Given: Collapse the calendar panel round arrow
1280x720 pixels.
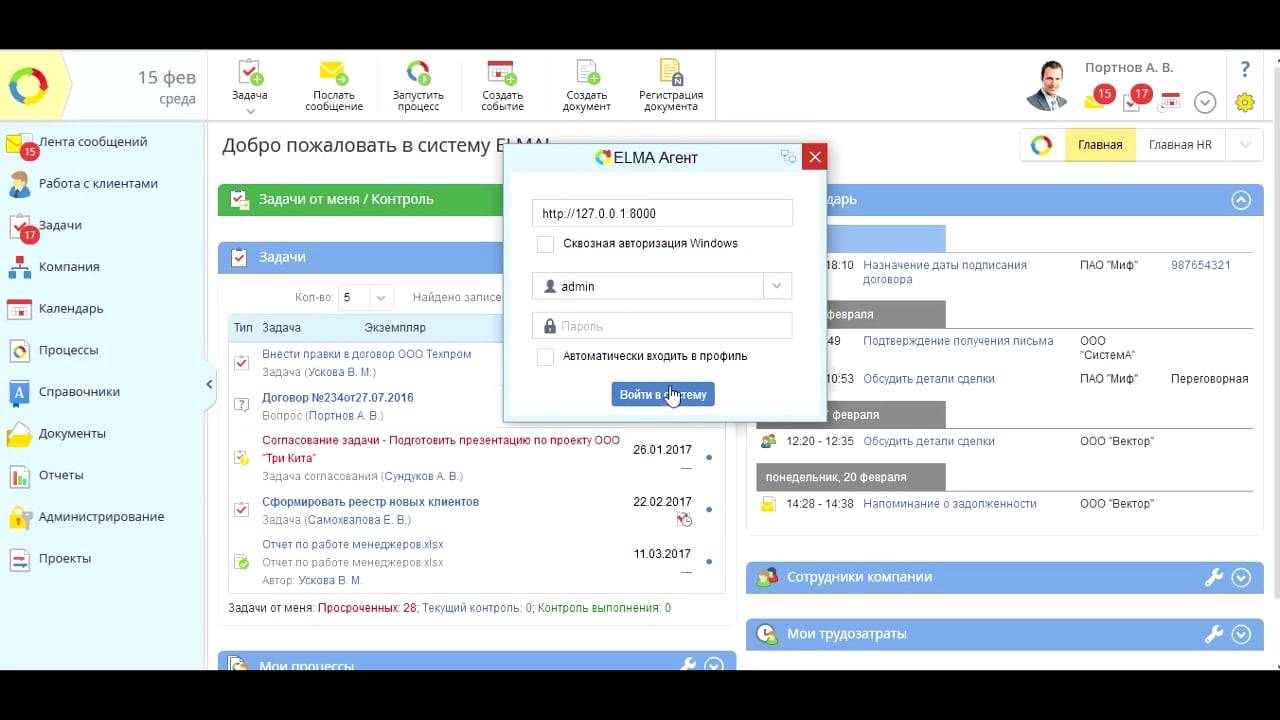Looking at the screenshot, I should tap(1241, 200).
